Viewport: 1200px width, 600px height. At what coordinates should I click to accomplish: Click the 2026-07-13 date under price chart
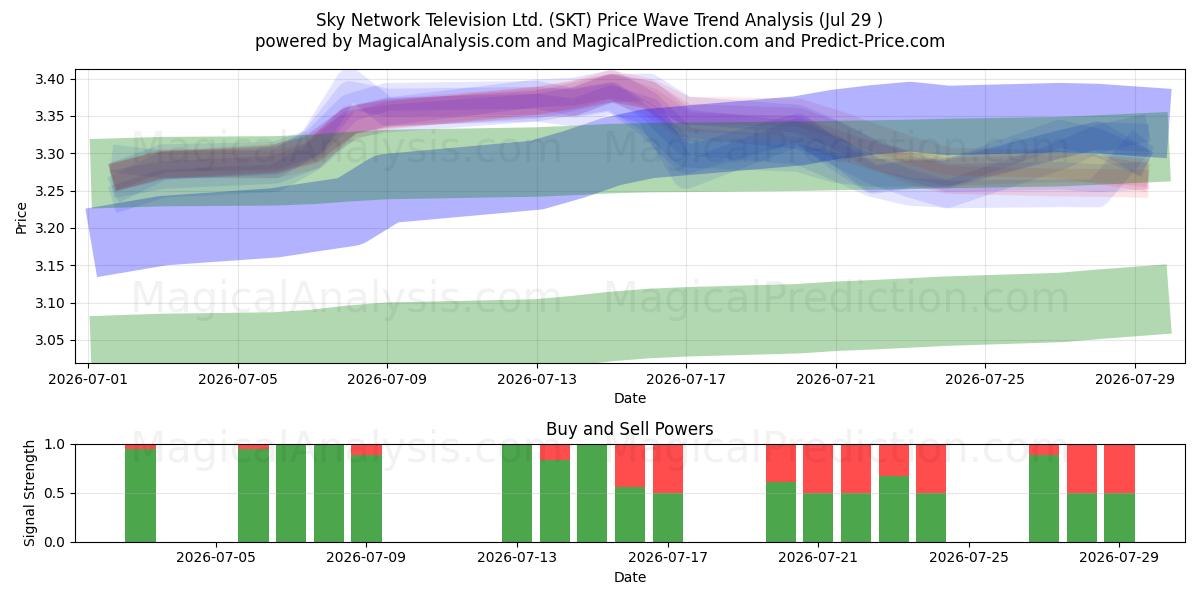point(537,379)
